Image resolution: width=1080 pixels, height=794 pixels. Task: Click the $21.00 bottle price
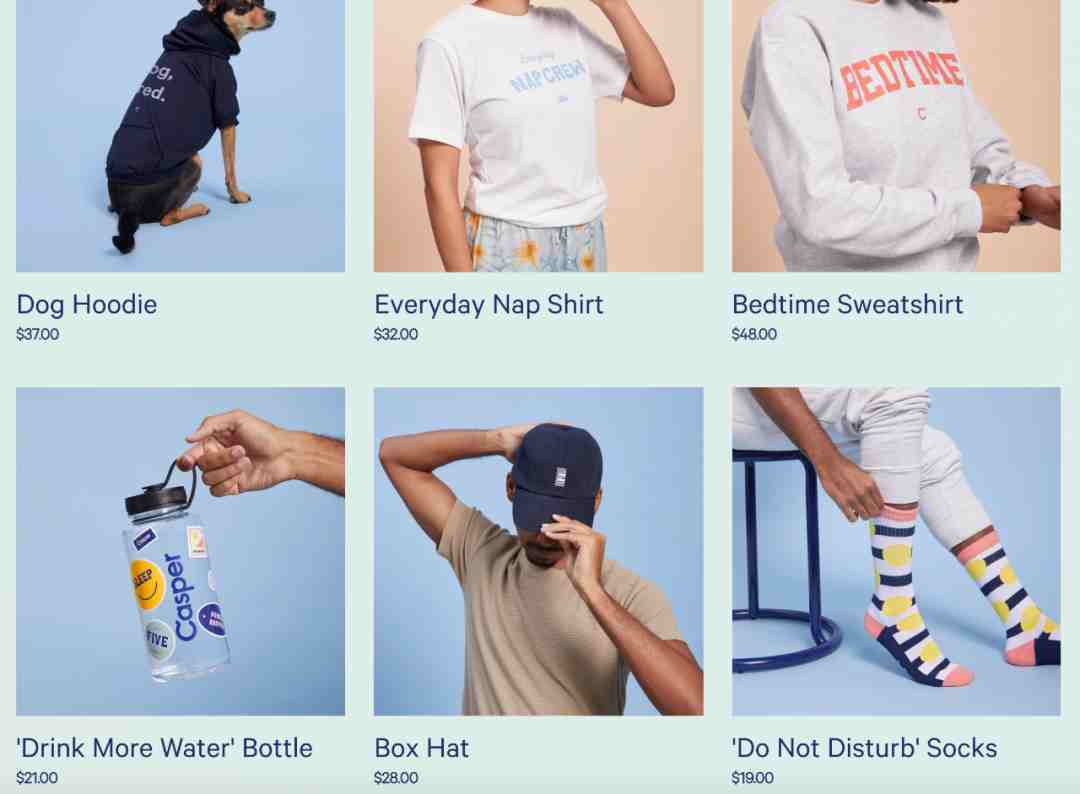point(37,777)
